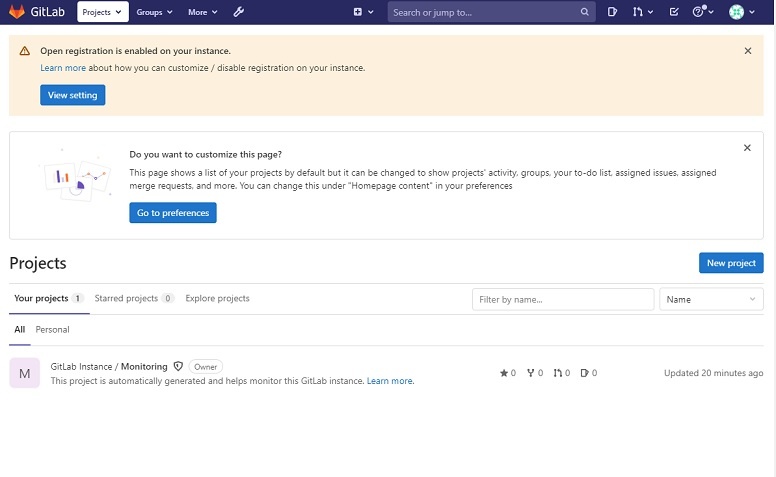Open the new item plus dropdown
The image size is (776, 477).
point(363,12)
